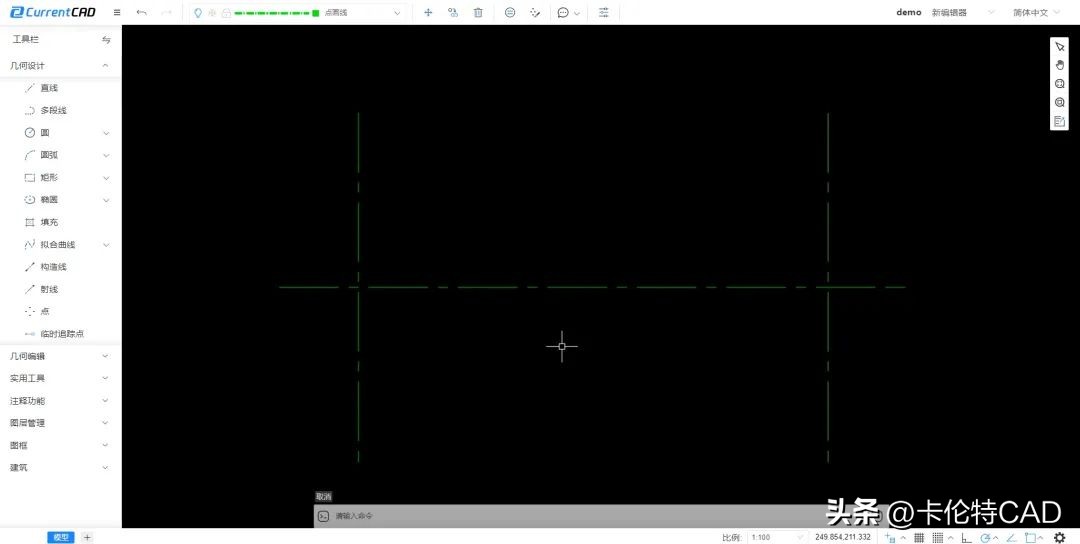Choose the arrow select cursor on right panel
The width and height of the screenshot is (1080, 544).
click(1059, 47)
